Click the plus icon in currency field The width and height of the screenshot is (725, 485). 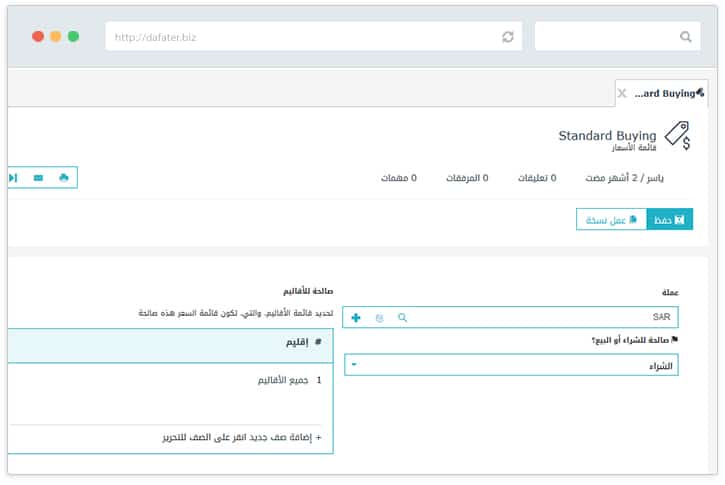coord(356,317)
